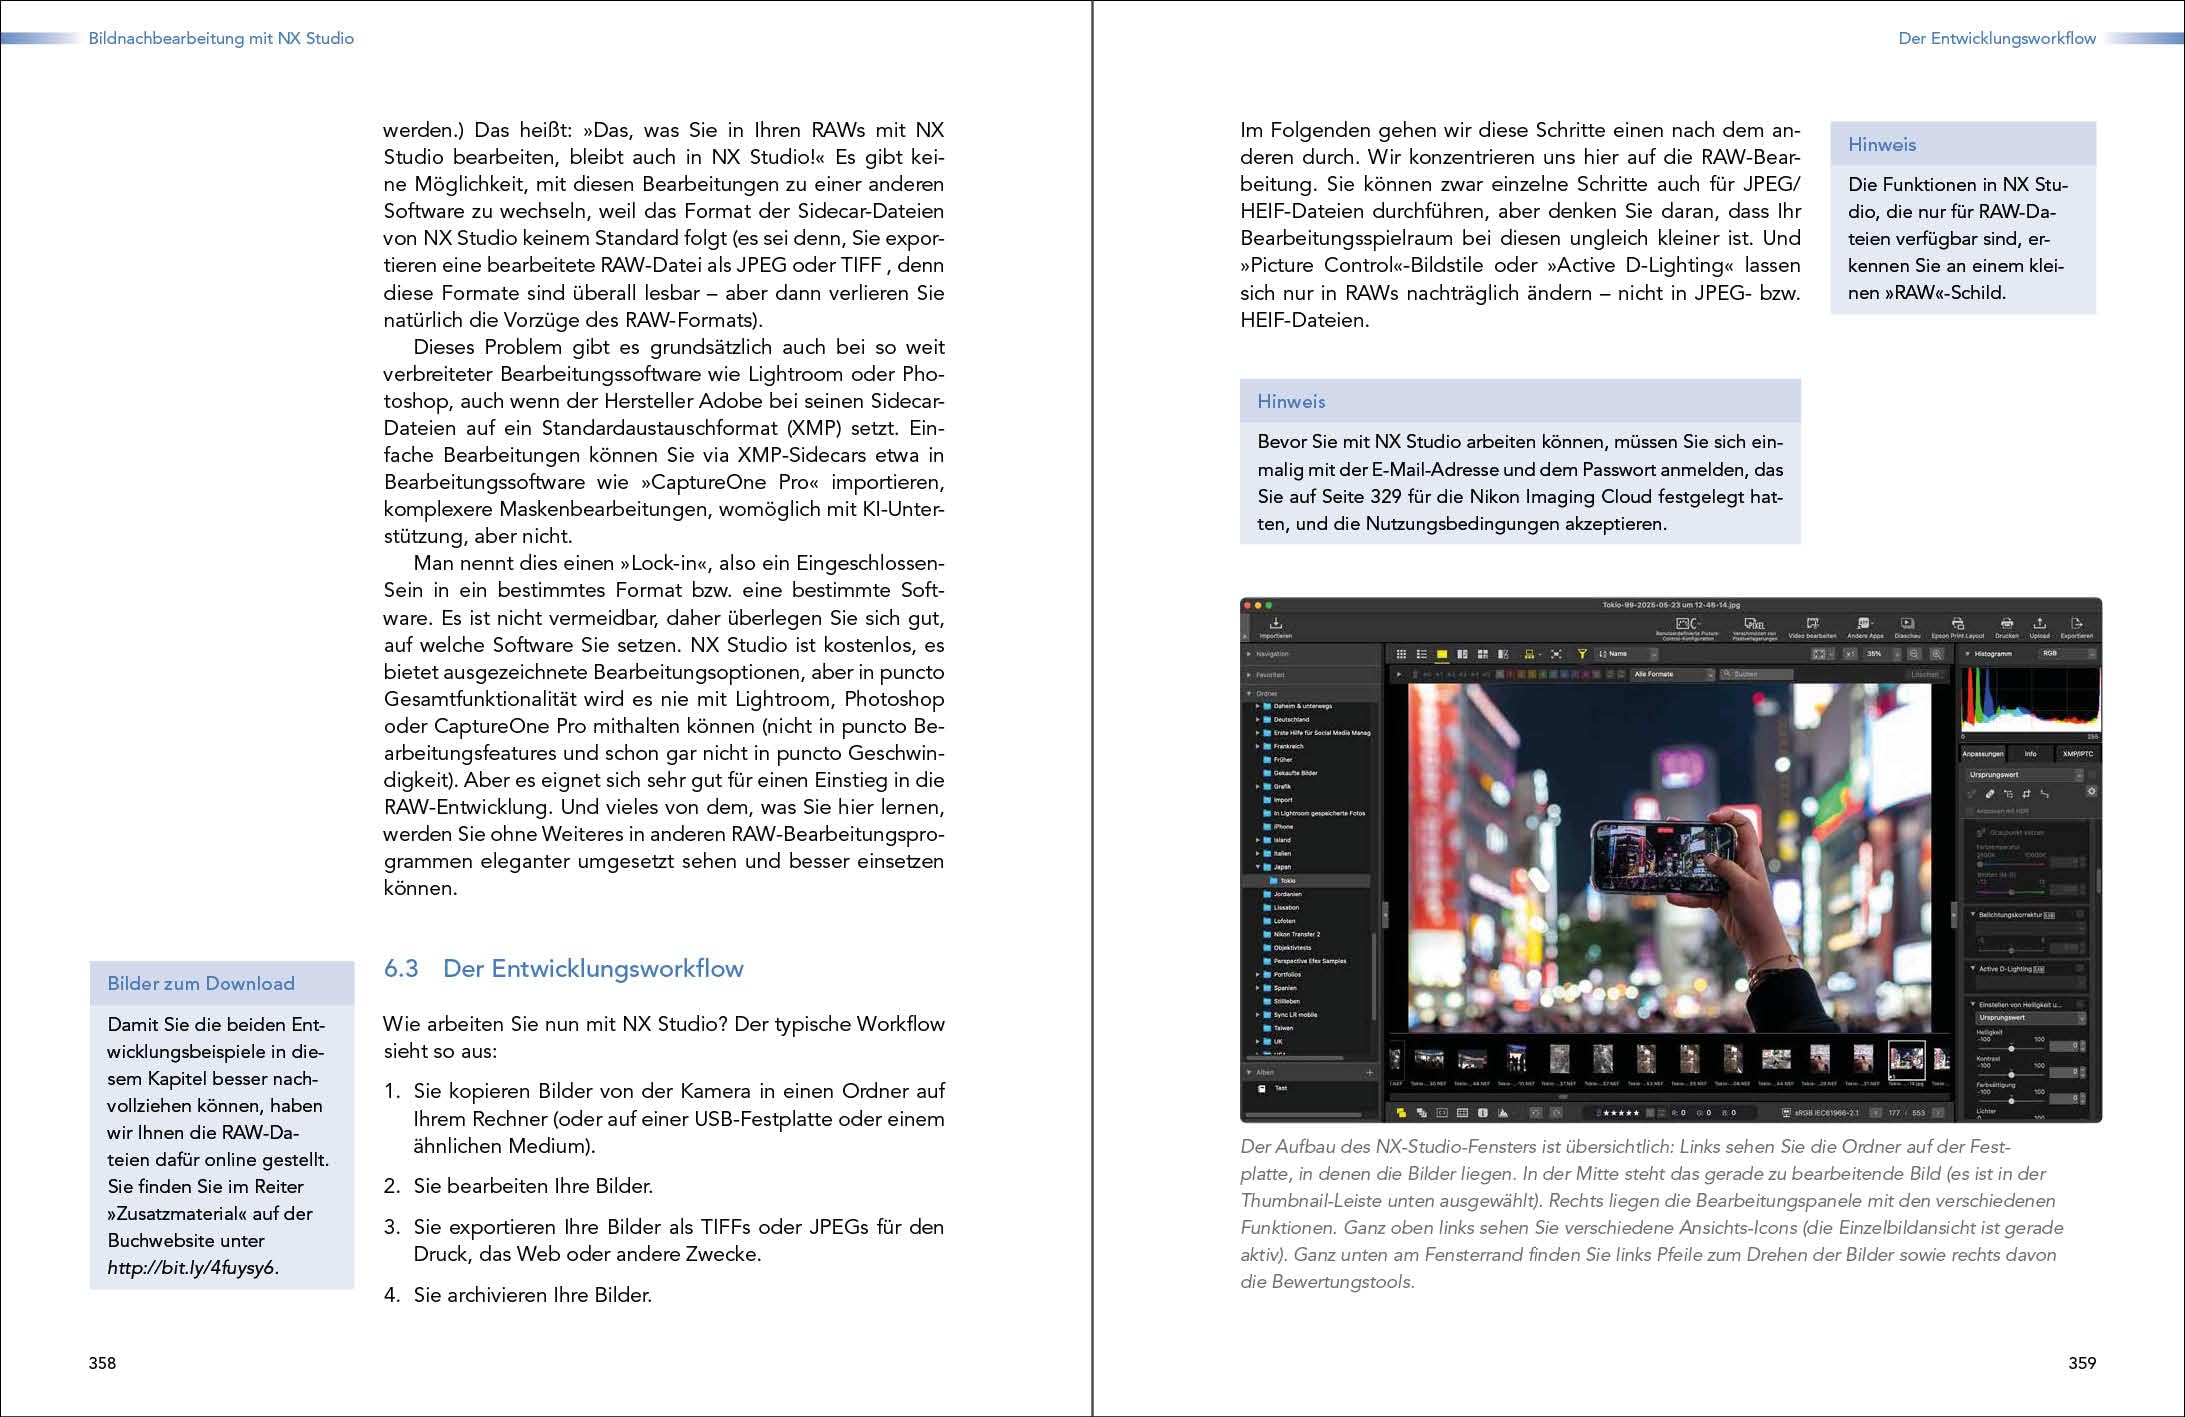Image resolution: width=2185 pixels, height=1417 pixels.
Task: Add a new album with plus icon
Action: point(1370,1073)
